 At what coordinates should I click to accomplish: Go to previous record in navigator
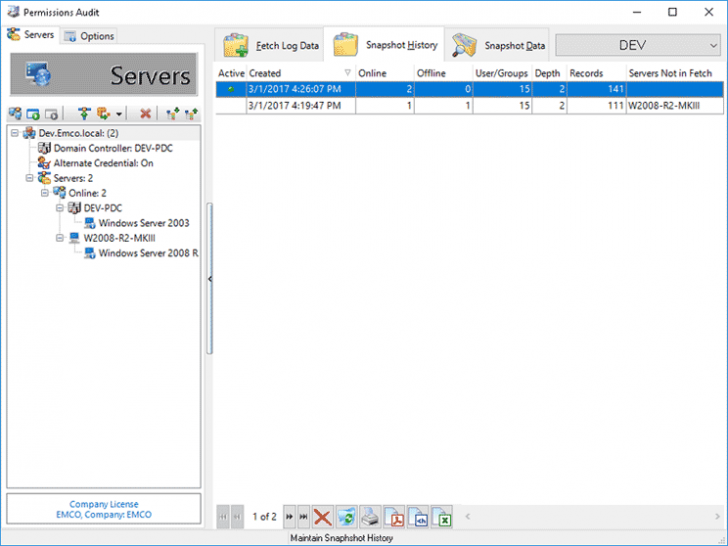click(x=237, y=517)
